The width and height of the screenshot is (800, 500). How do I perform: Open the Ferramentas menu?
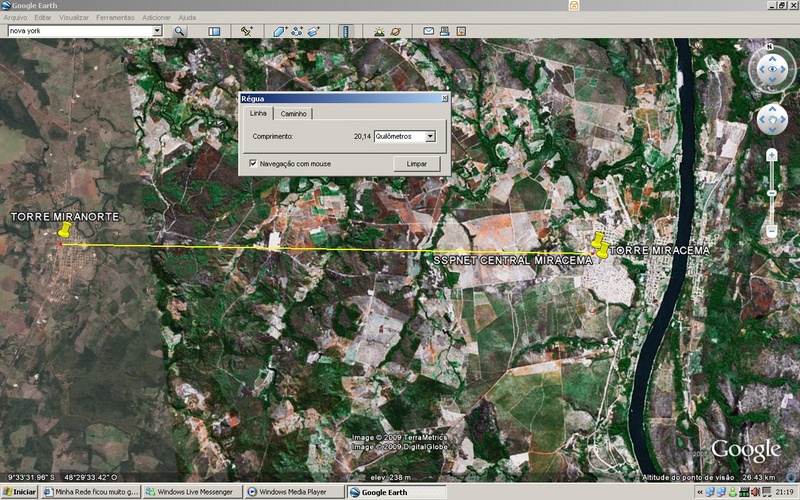coord(115,17)
